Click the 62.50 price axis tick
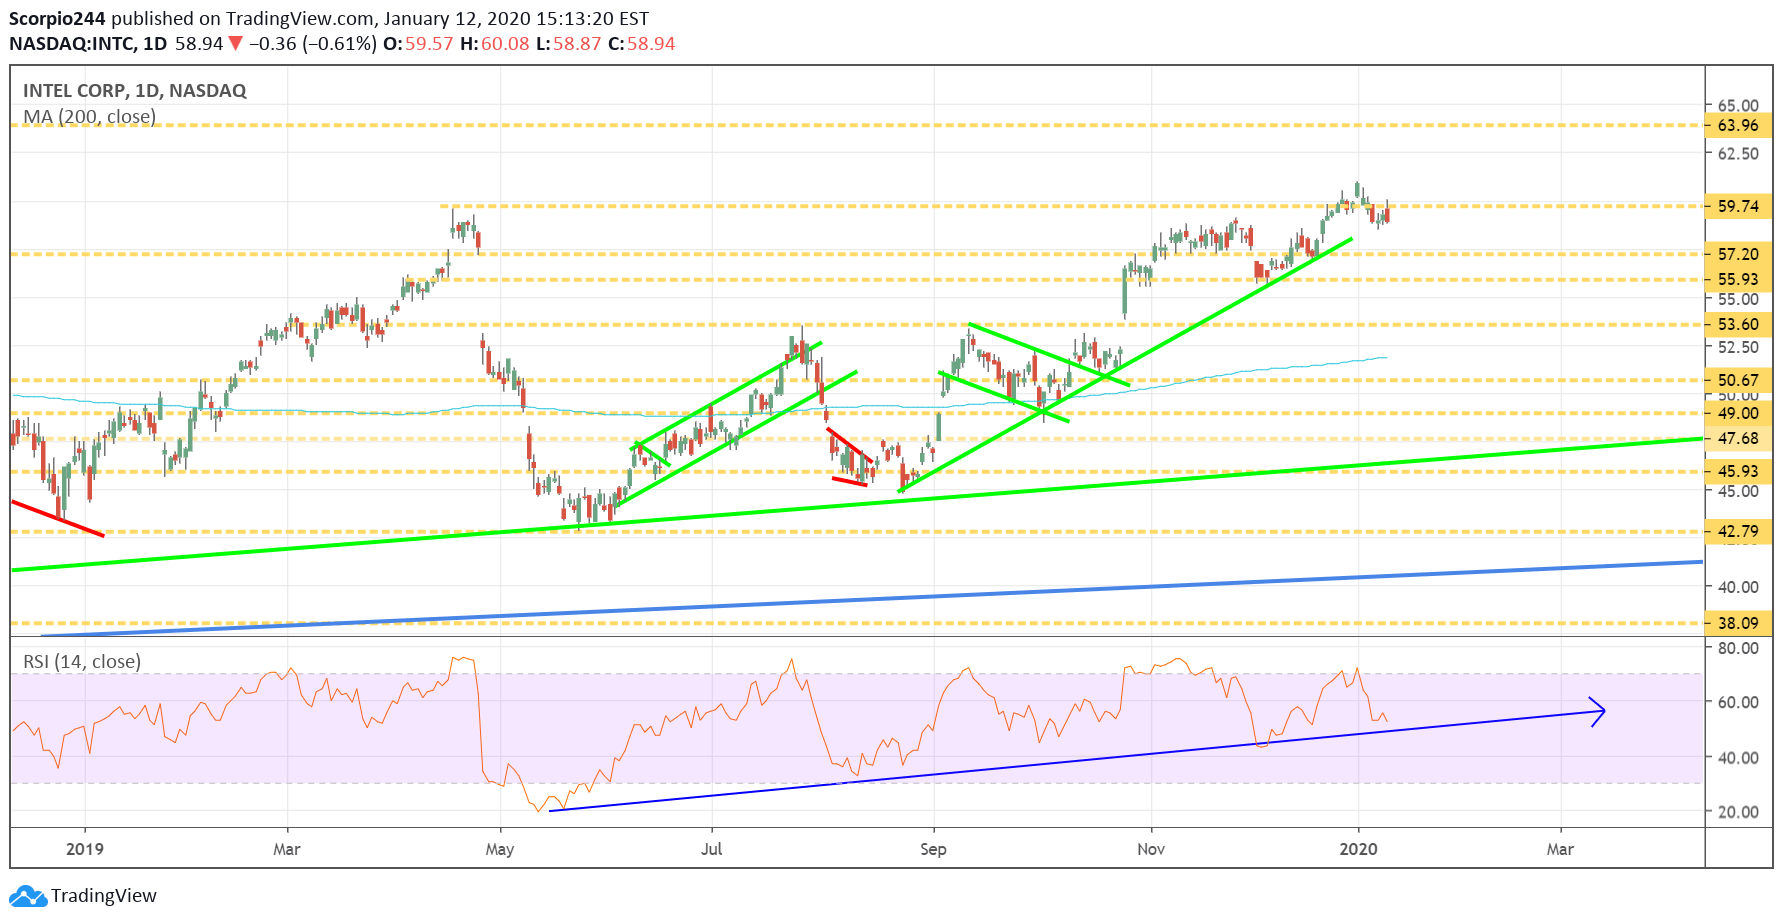1783x923 pixels. pyautogui.click(x=1738, y=154)
